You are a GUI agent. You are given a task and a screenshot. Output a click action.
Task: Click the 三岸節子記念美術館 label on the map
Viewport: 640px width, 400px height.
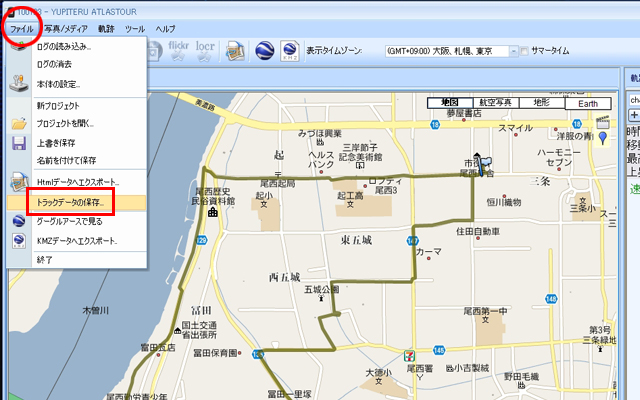pyautogui.click(x=360, y=152)
